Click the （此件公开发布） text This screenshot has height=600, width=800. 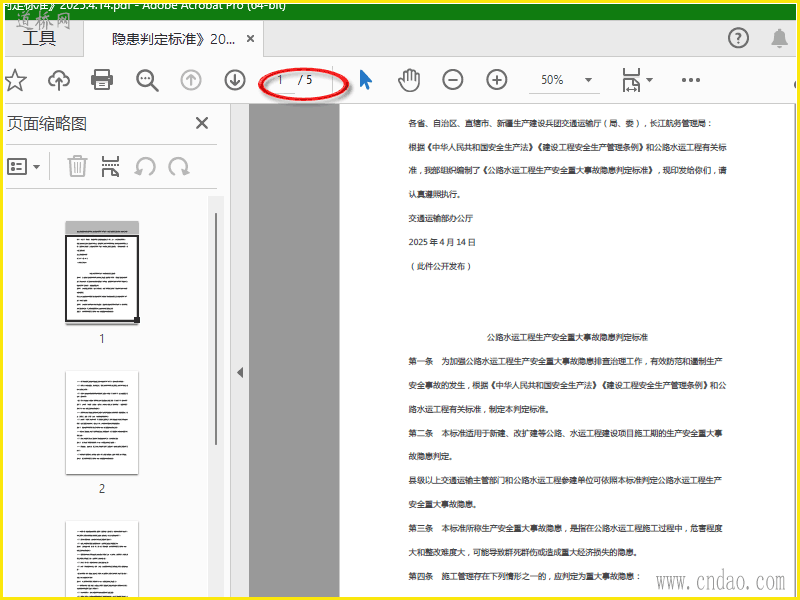pos(441,266)
